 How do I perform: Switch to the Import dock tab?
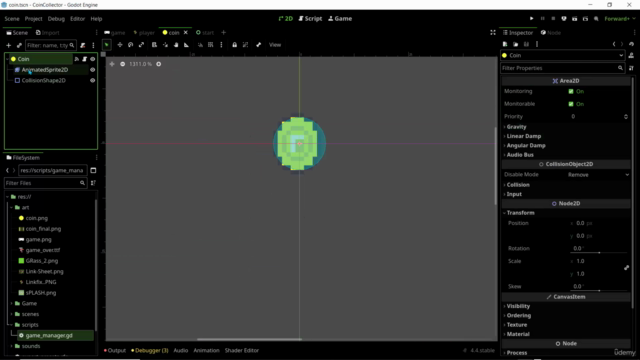[x=48, y=33]
